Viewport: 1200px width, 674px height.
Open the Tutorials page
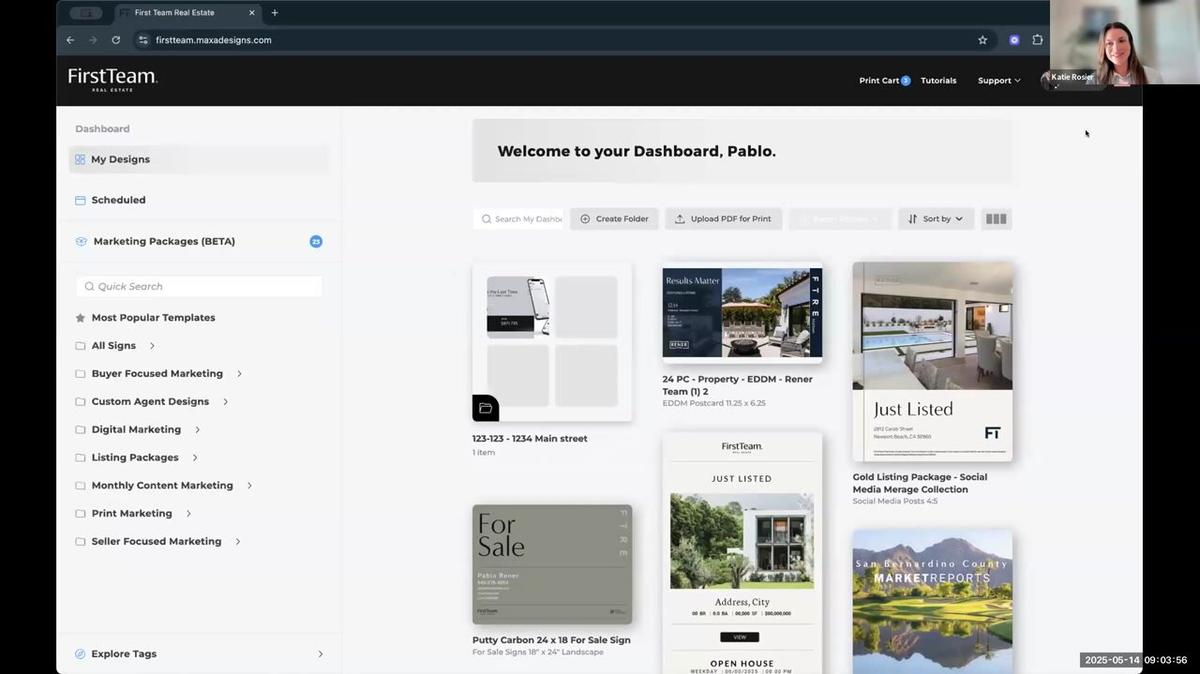coord(938,80)
